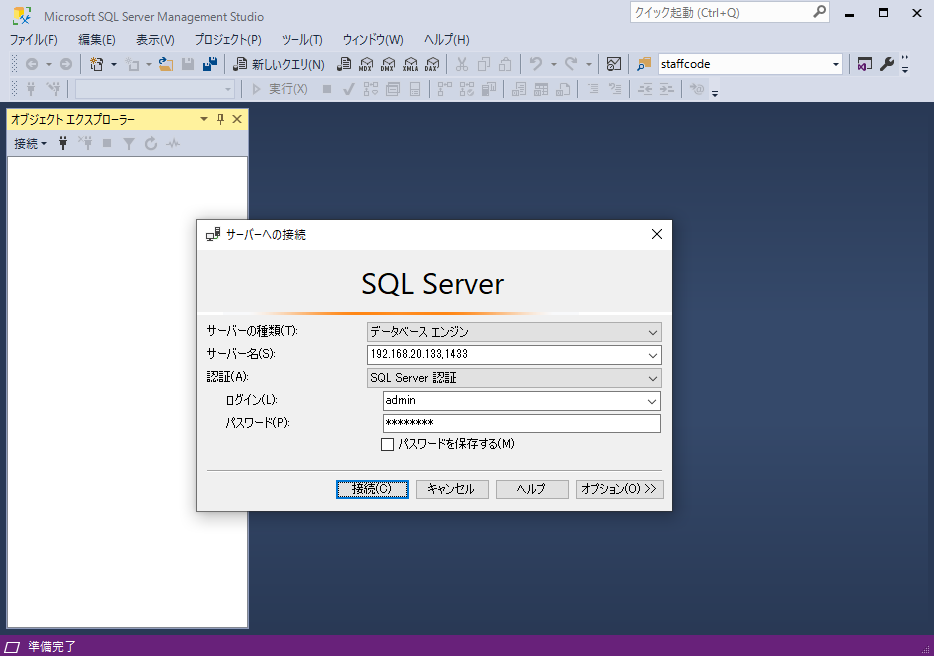
Task: Click the Execute (実行) toolbar button
Action: [x=280, y=89]
